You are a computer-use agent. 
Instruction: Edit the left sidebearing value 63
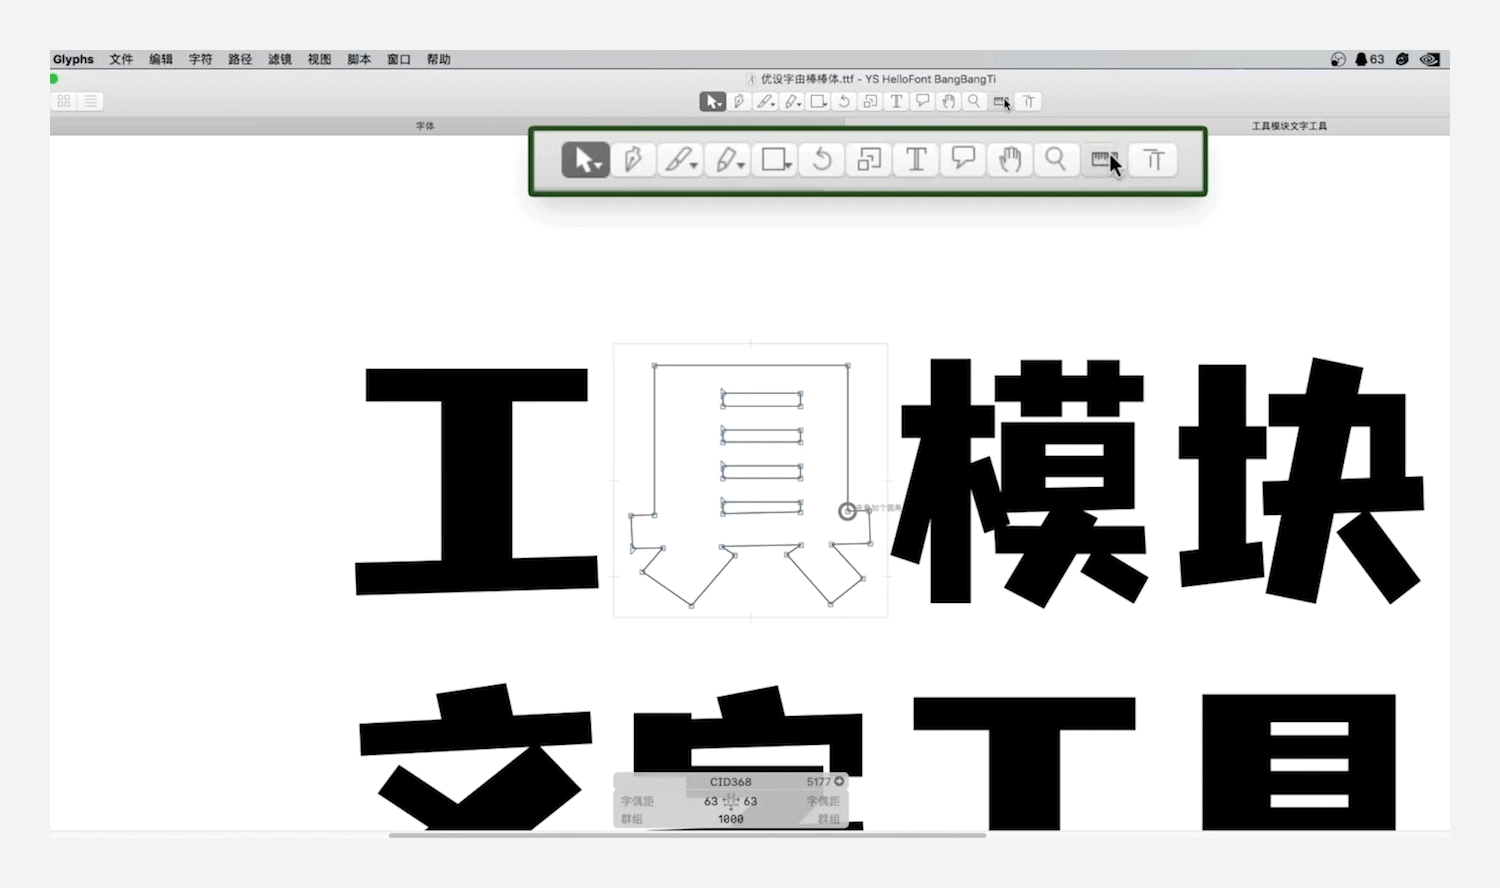(711, 802)
